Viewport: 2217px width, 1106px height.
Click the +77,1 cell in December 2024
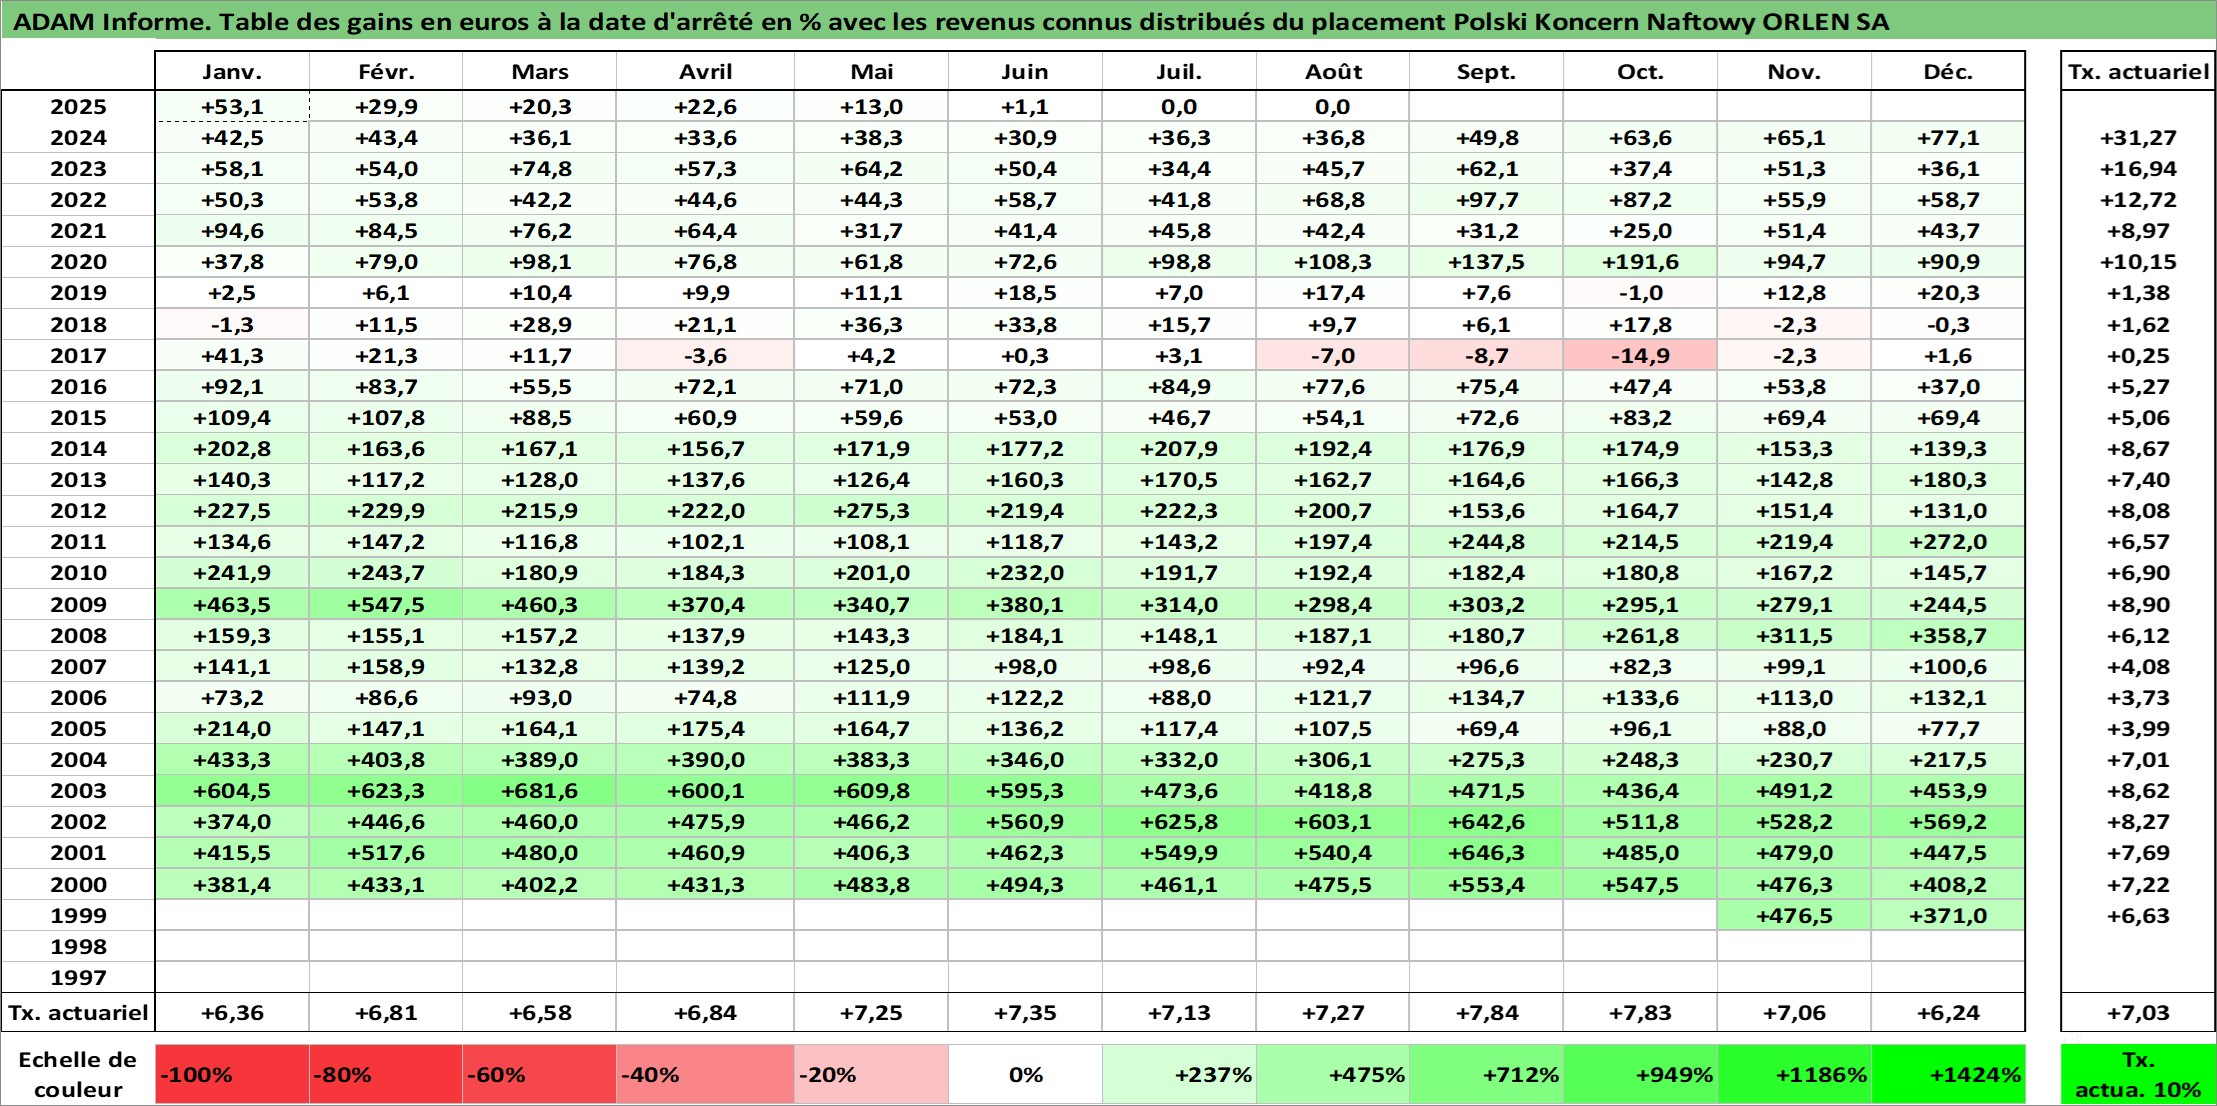(x=1948, y=138)
